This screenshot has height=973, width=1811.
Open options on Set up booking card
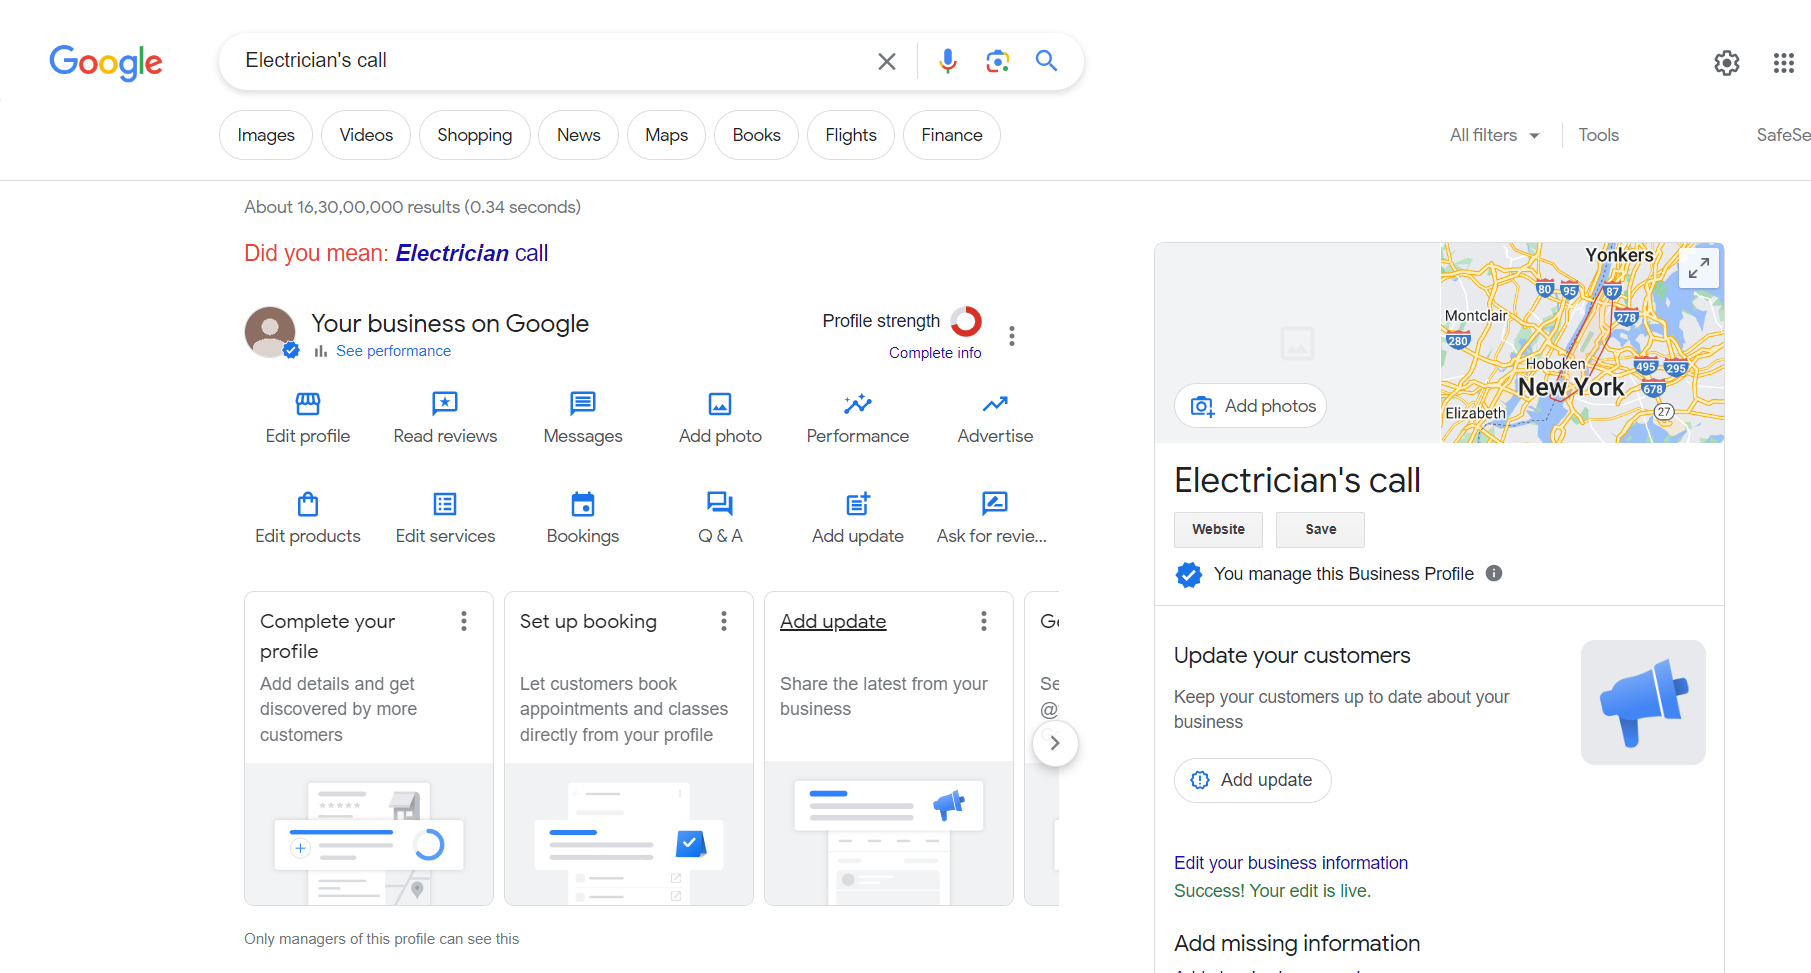point(724,621)
